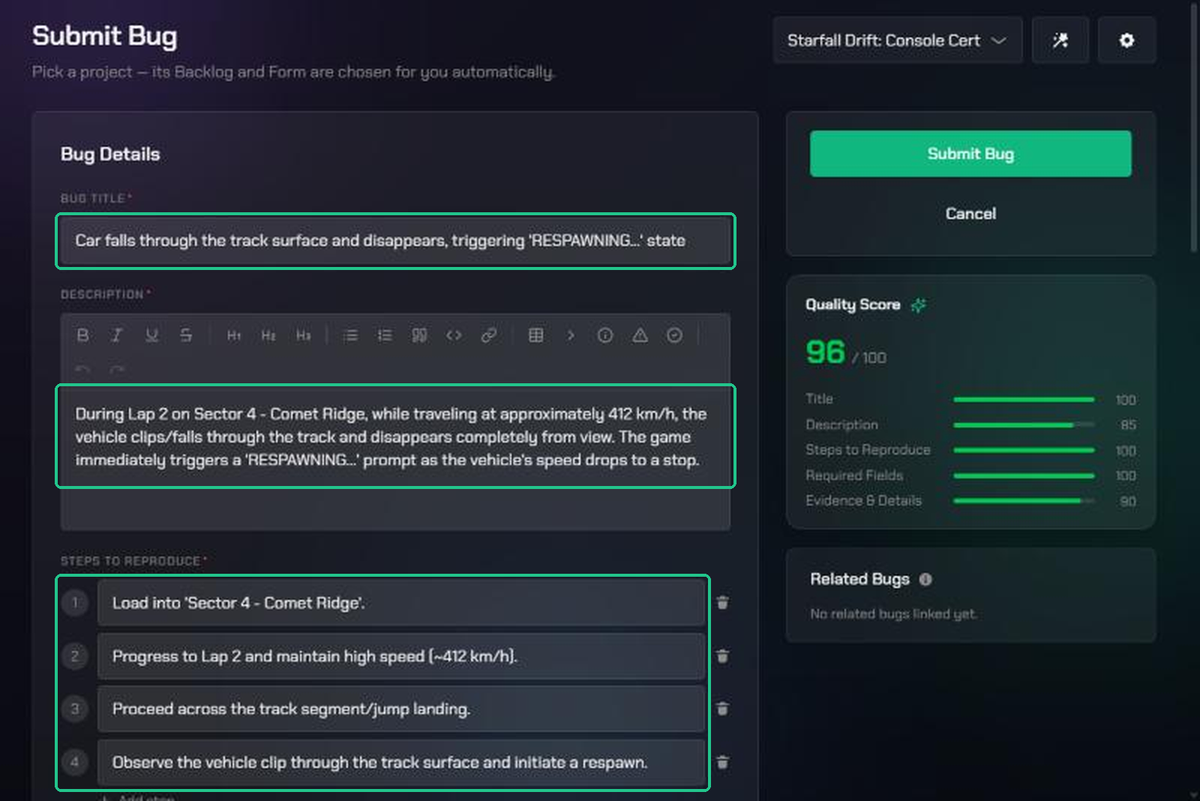Click the 'STEPS TO REPRODUCE' field label
Screen dimensions: 1200x801
[x=133, y=561]
